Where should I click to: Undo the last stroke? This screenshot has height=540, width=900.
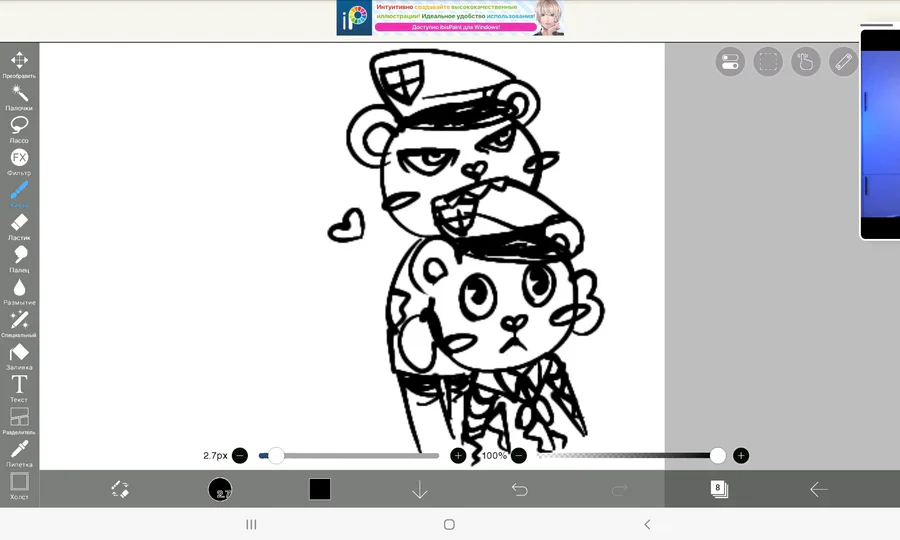tap(519, 489)
